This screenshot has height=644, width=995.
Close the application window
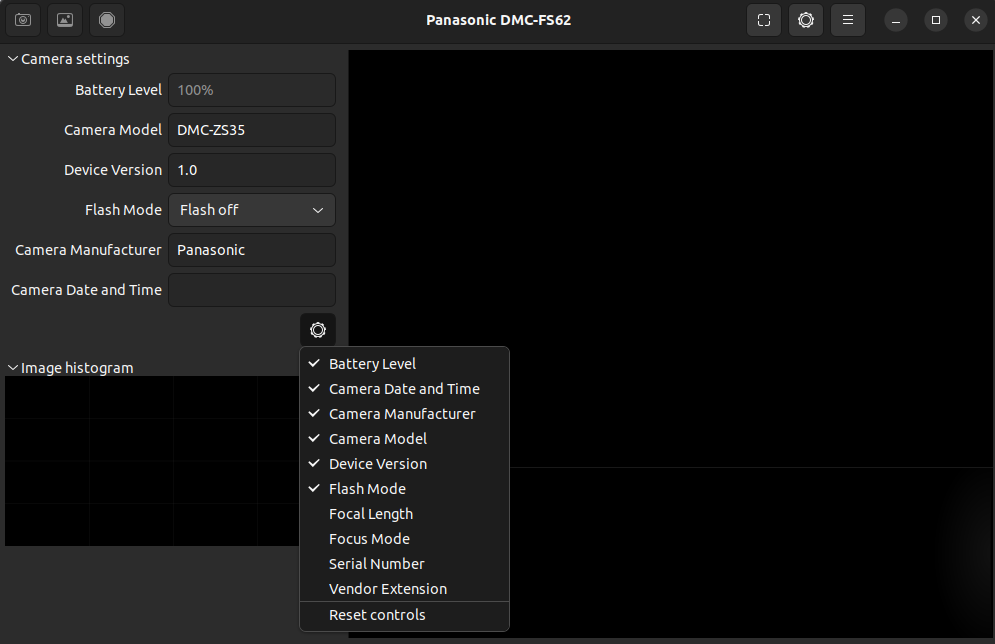(976, 20)
